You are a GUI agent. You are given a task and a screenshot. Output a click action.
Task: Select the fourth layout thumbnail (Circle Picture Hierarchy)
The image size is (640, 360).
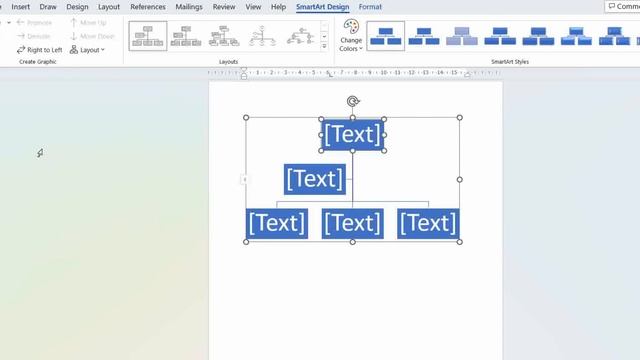262,36
